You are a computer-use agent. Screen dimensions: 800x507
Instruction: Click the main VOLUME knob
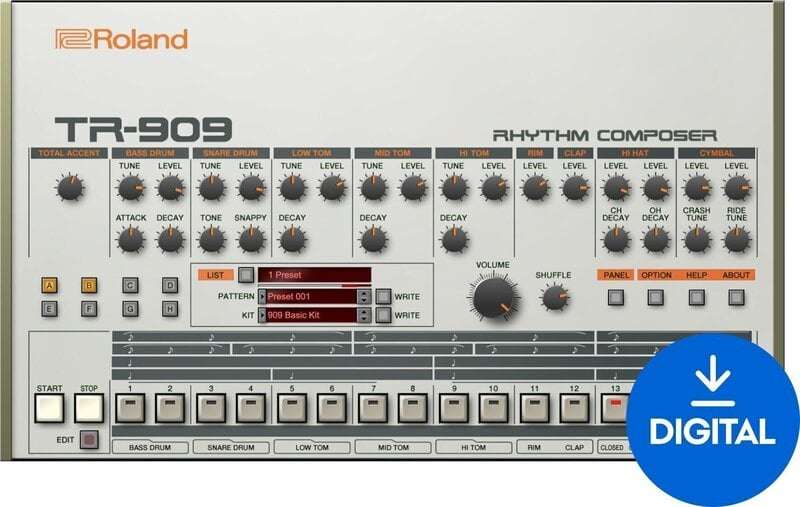point(493,297)
